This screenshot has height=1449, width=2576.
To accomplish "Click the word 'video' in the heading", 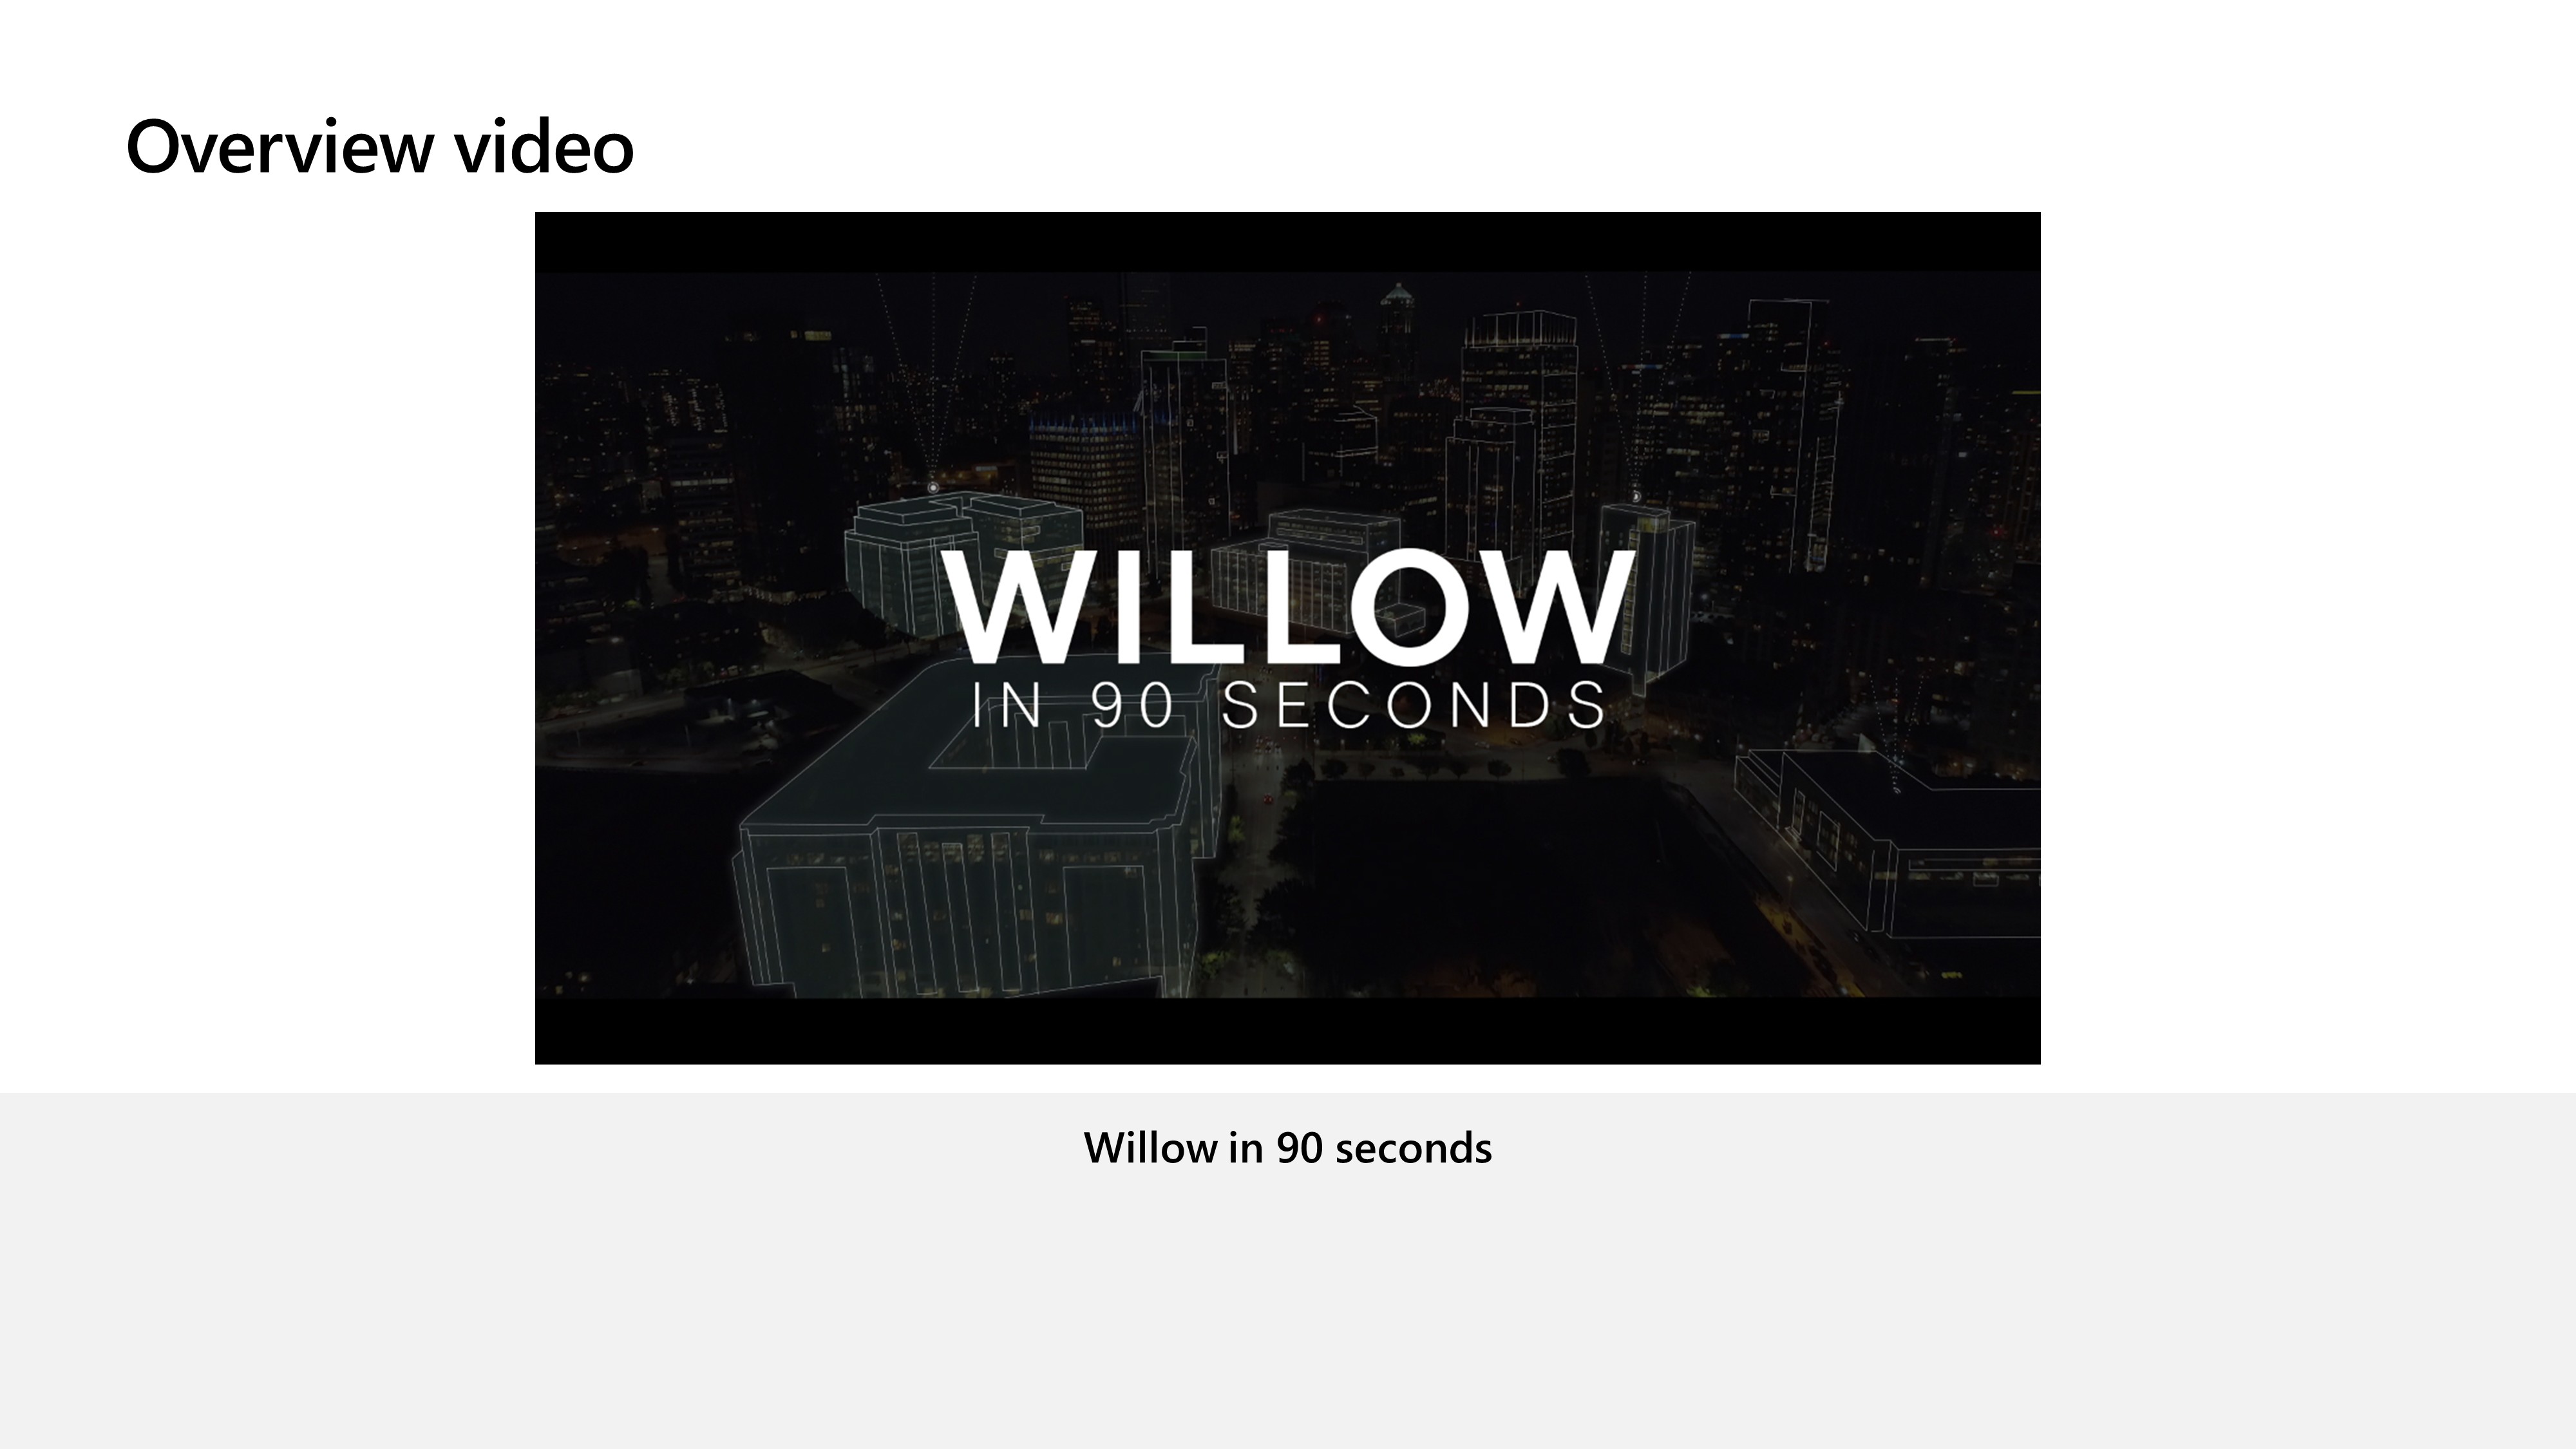I will click(x=544, y=147).
